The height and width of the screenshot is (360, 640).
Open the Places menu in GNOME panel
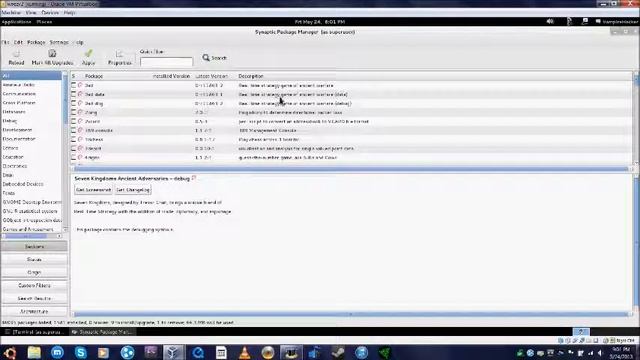[x=44, y=22]
